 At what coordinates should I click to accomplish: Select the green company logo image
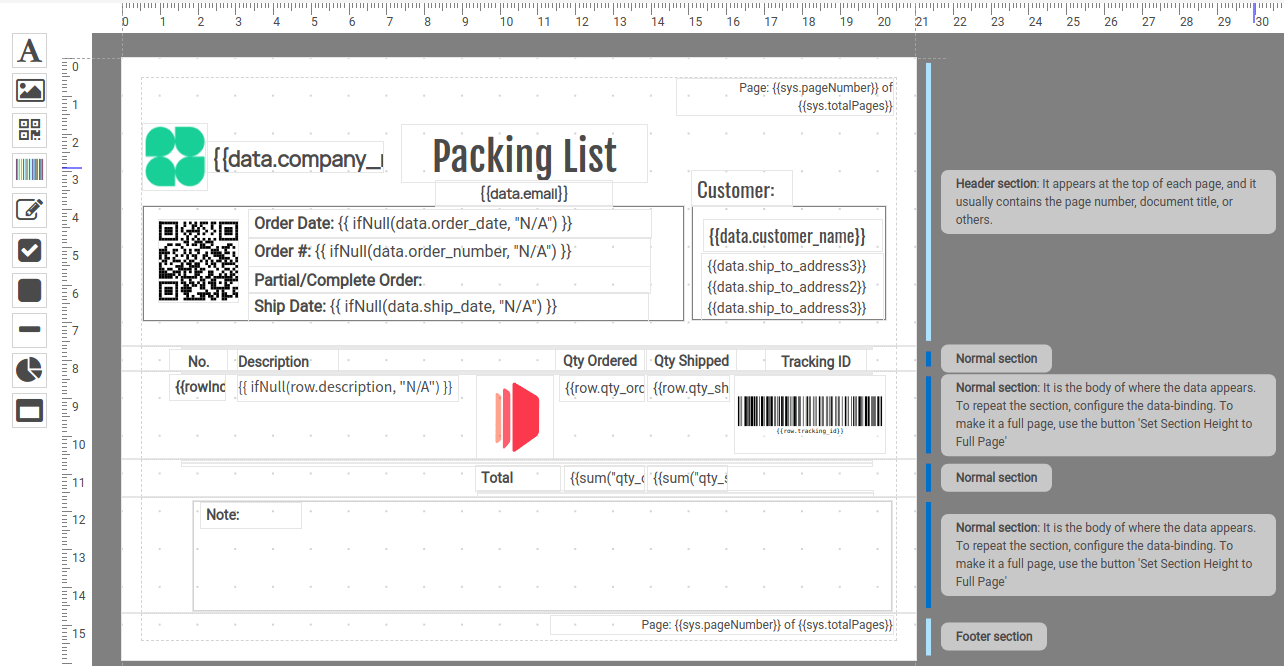[x=175, y=156]
